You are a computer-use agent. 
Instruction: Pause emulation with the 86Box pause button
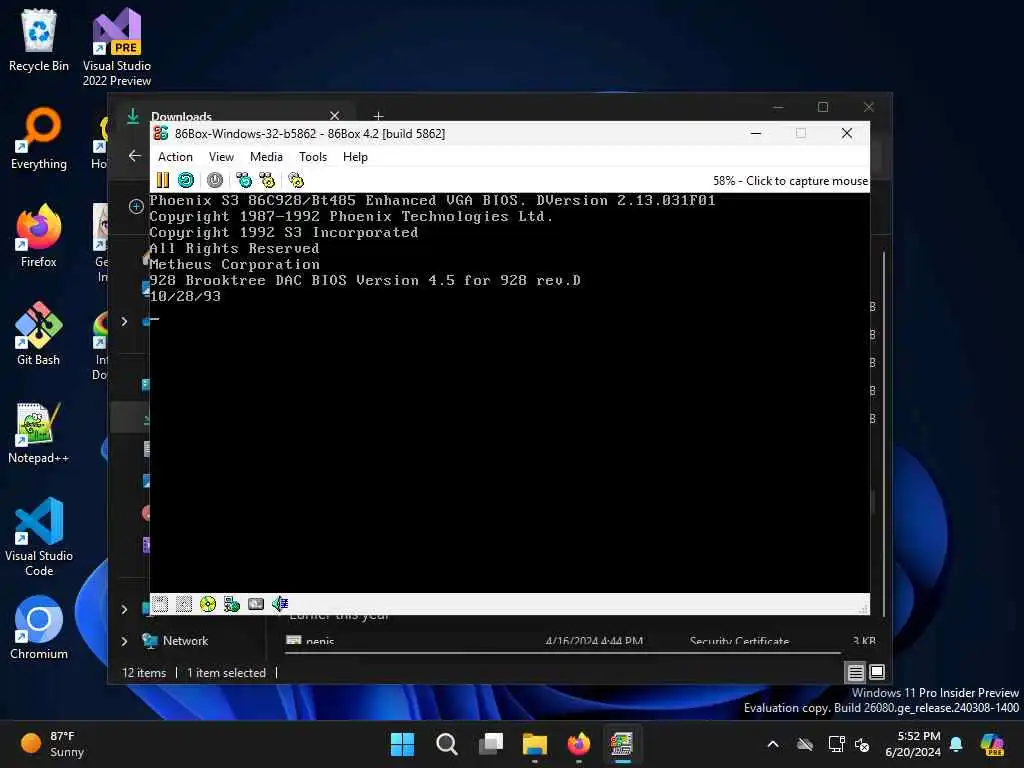click(163, 180)
